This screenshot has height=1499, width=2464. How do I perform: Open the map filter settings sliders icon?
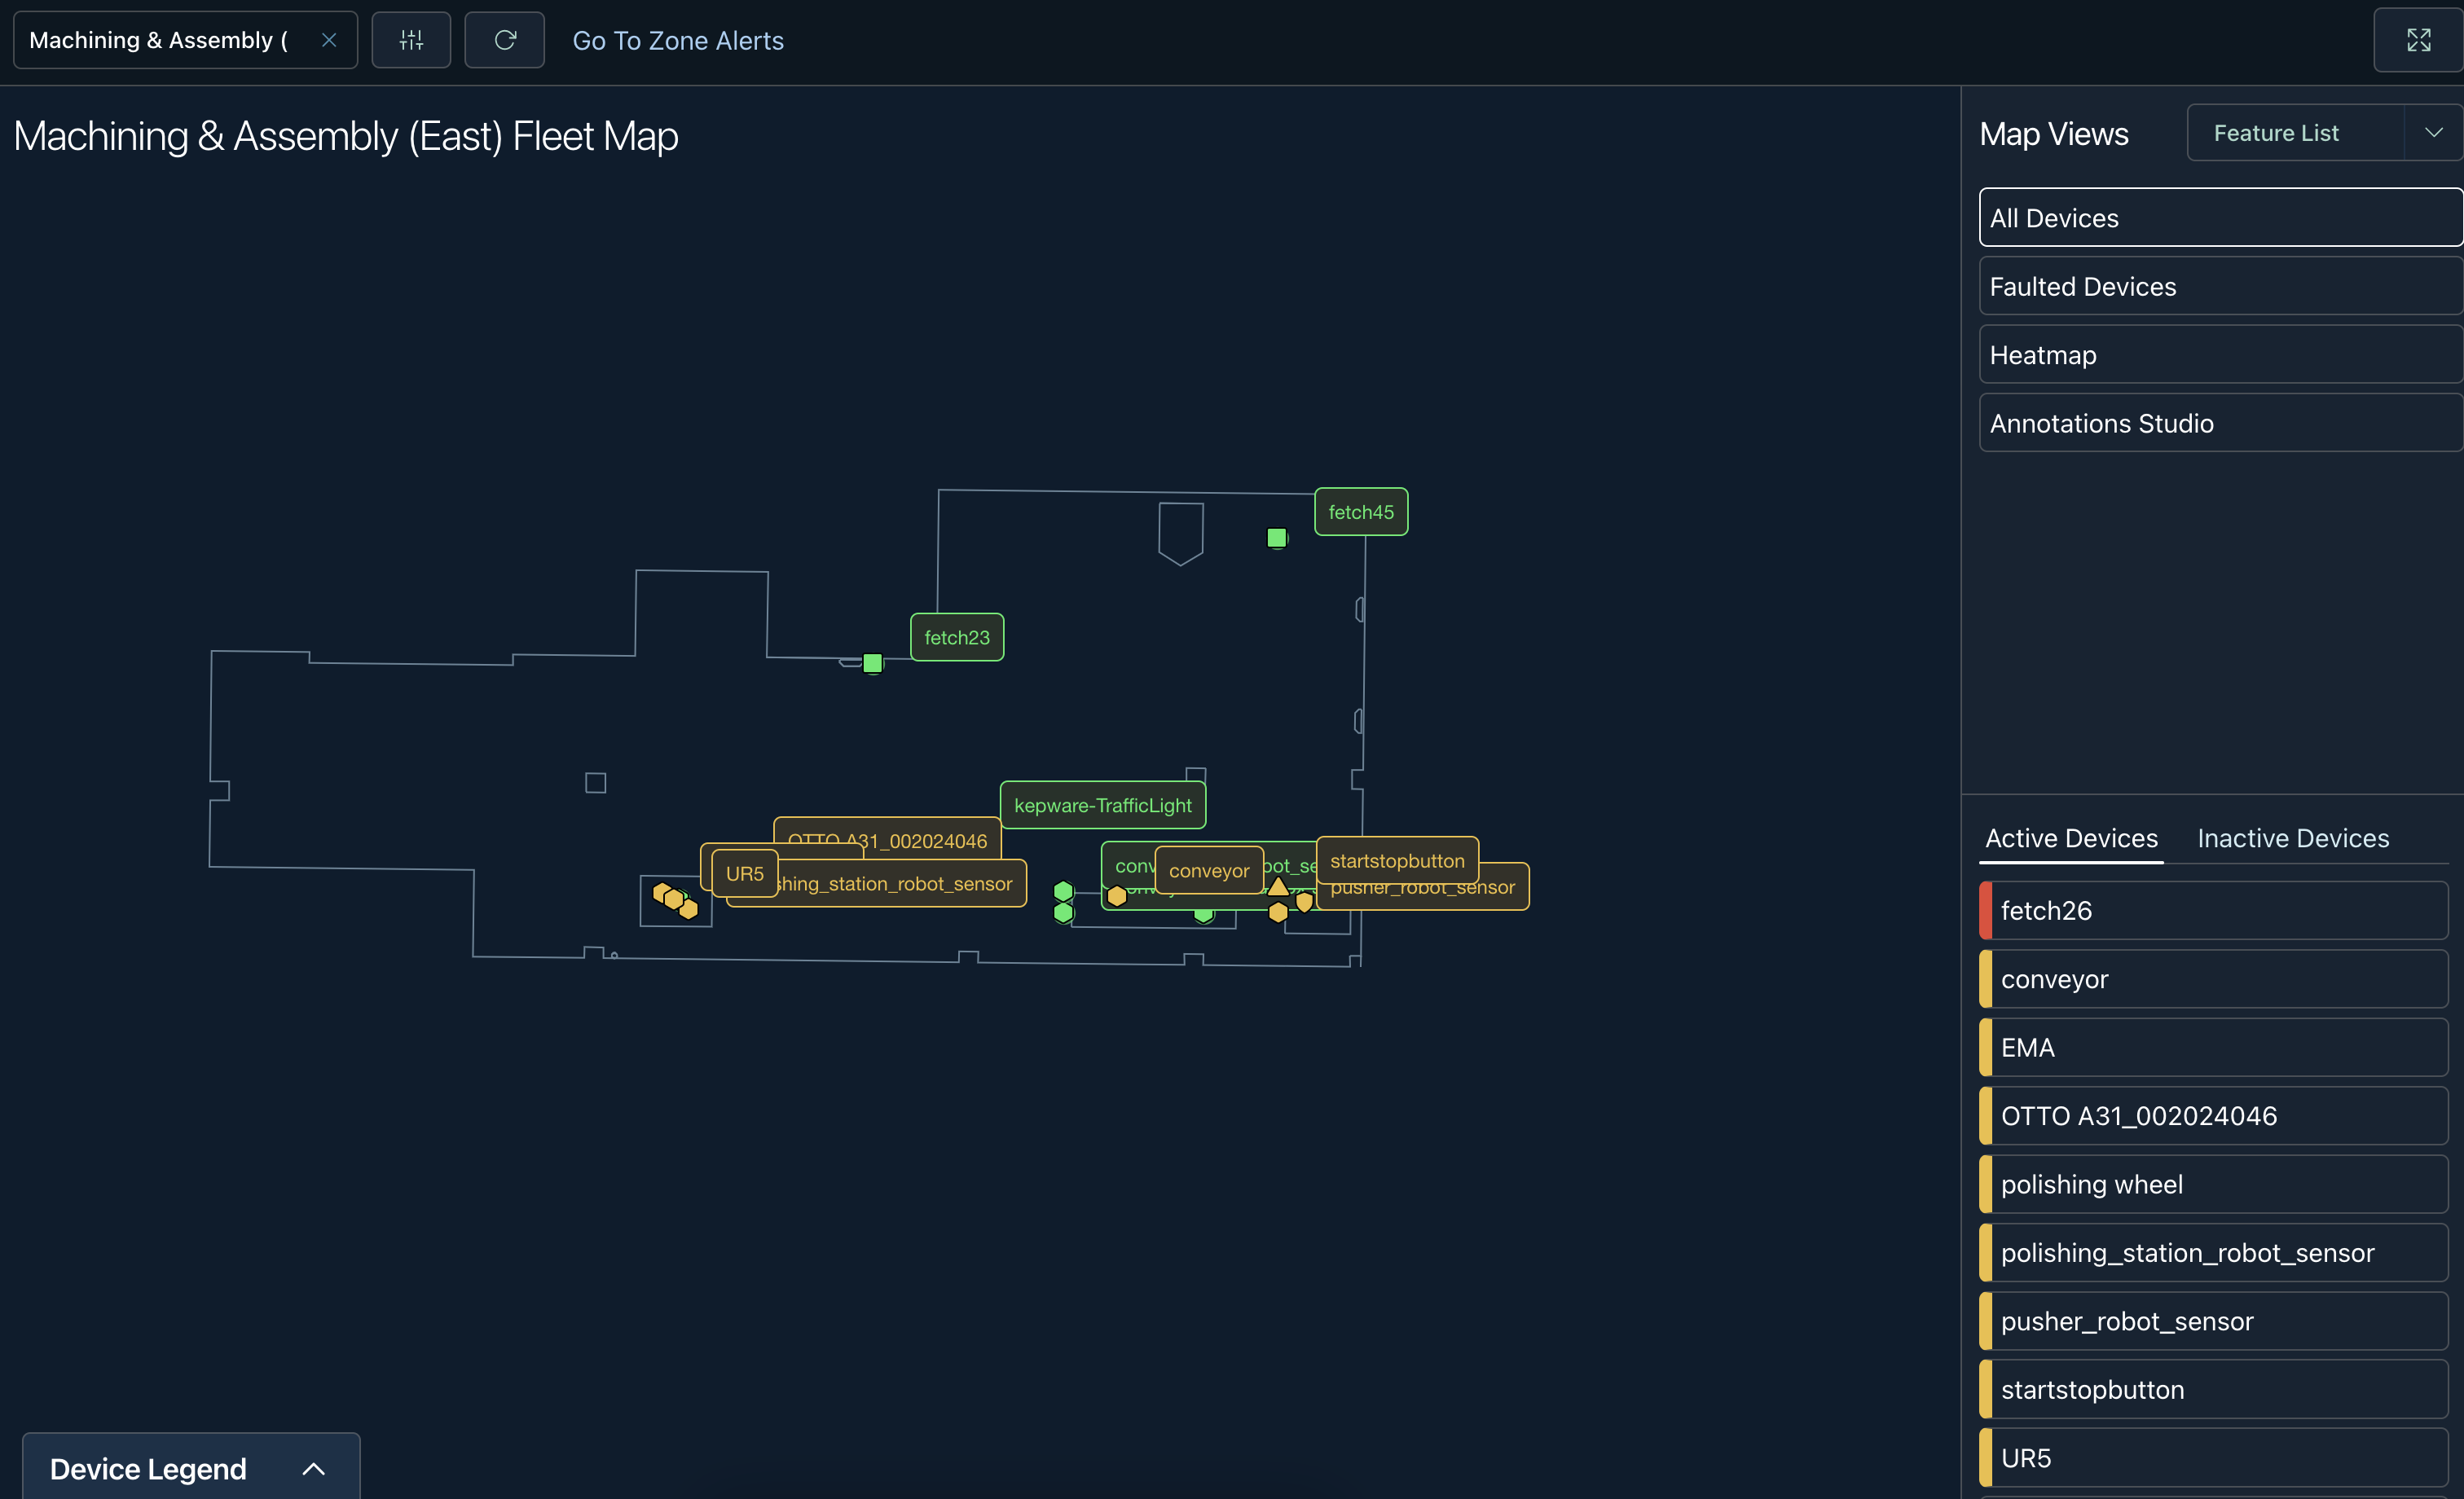coord(411,40)
